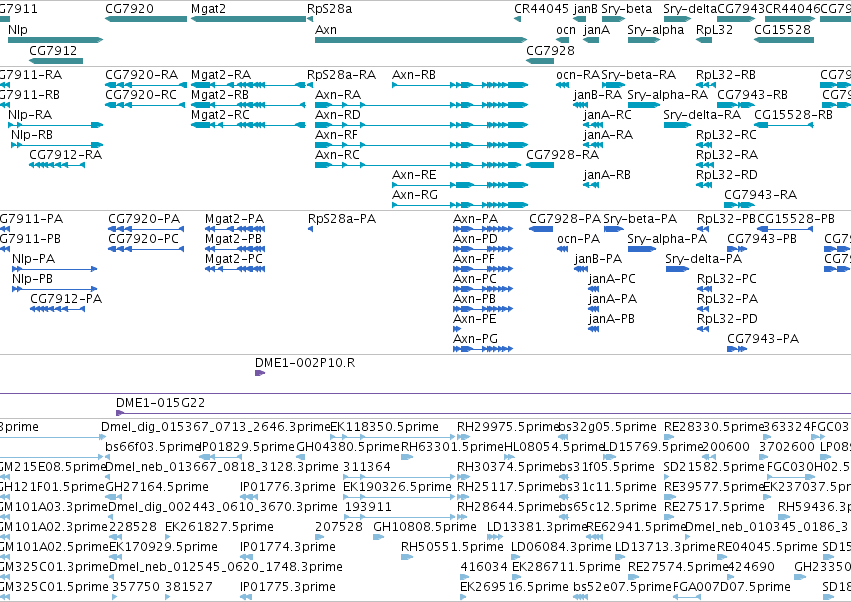
Task: Select transcript CG7928-RA
Action: [x=562, y=155]
